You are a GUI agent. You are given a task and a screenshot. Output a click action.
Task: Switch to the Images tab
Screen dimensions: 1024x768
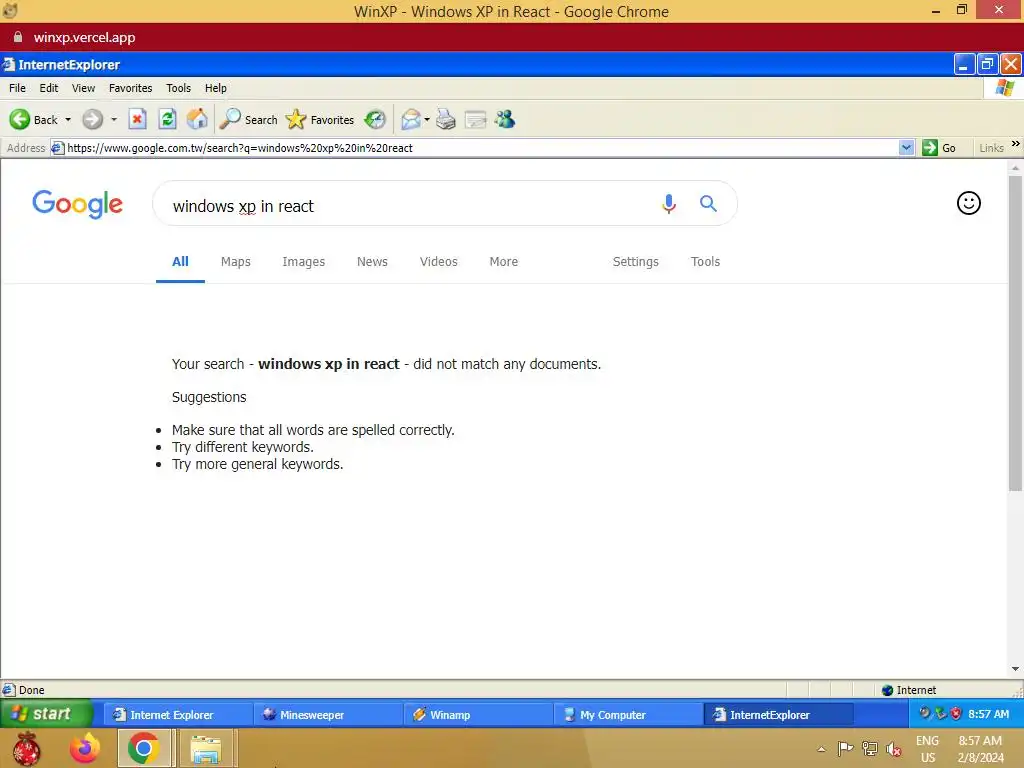pyautogui.click(x=304, y=262)
